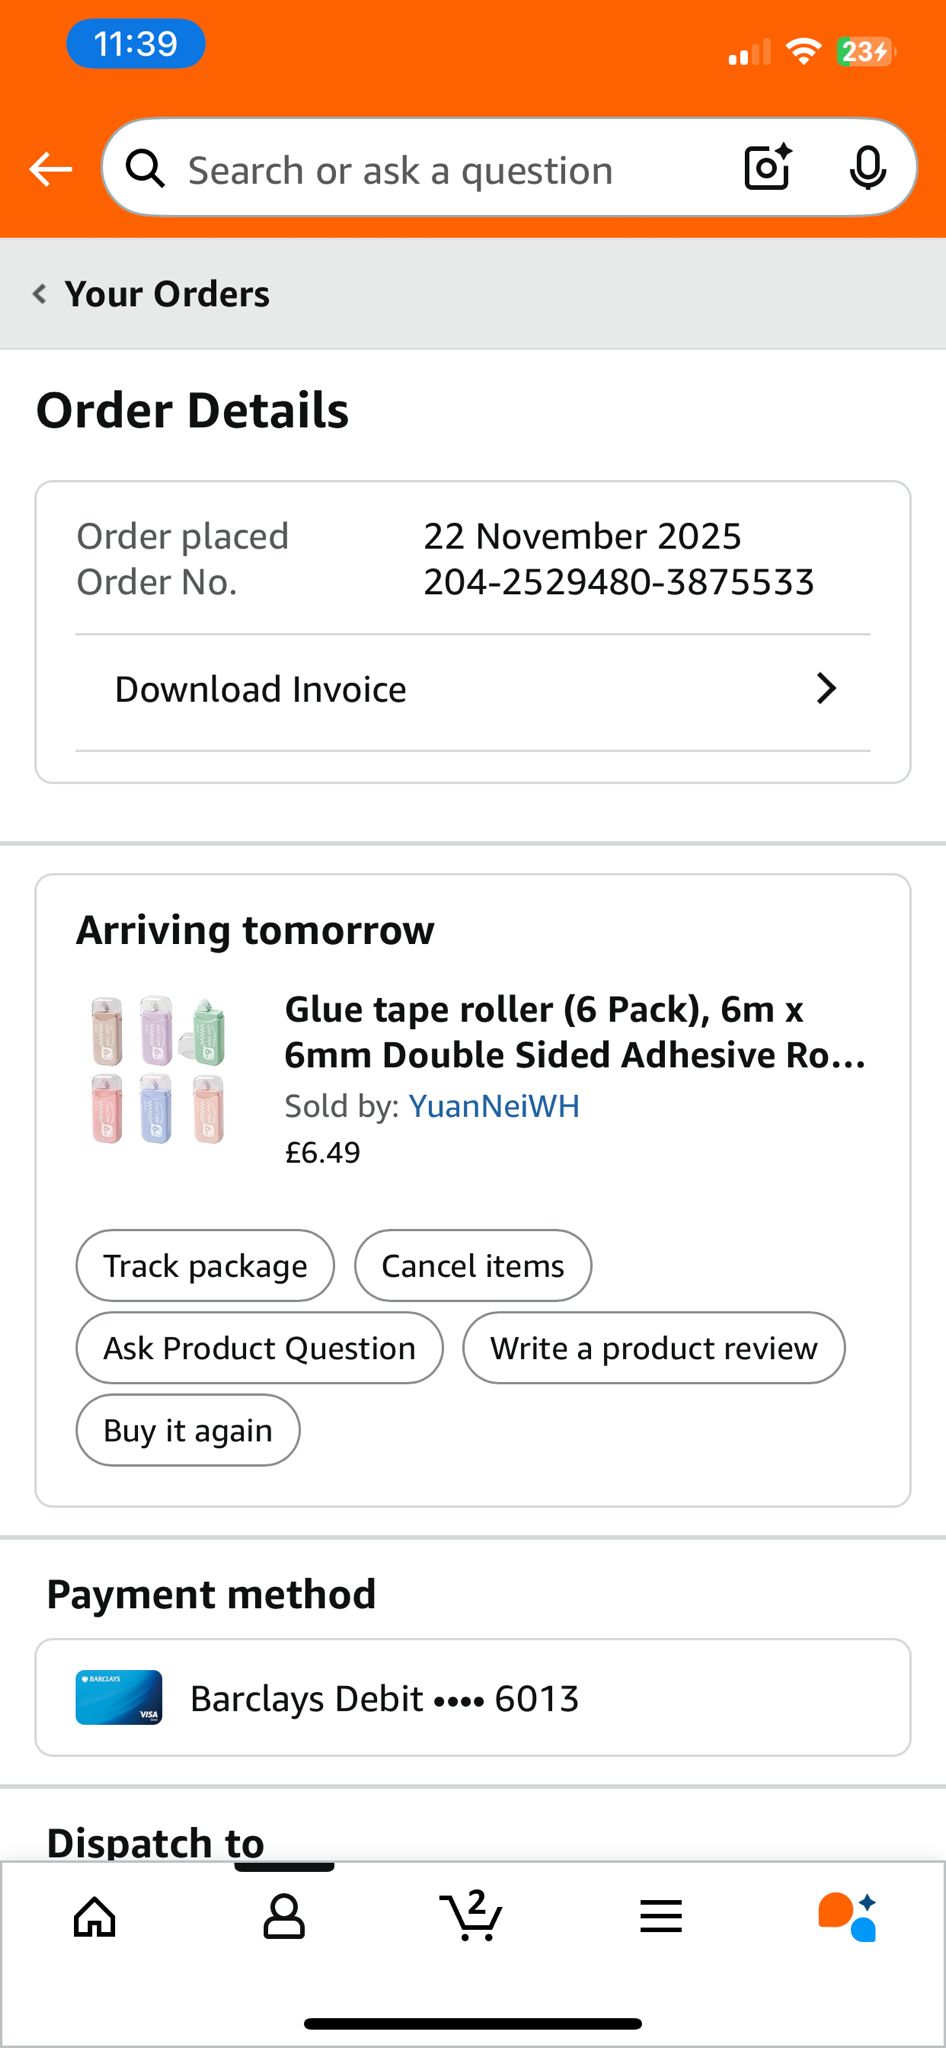Tap the glue tape roller thumbnail
Screen dimensions: 946x2048
pos(158,1070)
